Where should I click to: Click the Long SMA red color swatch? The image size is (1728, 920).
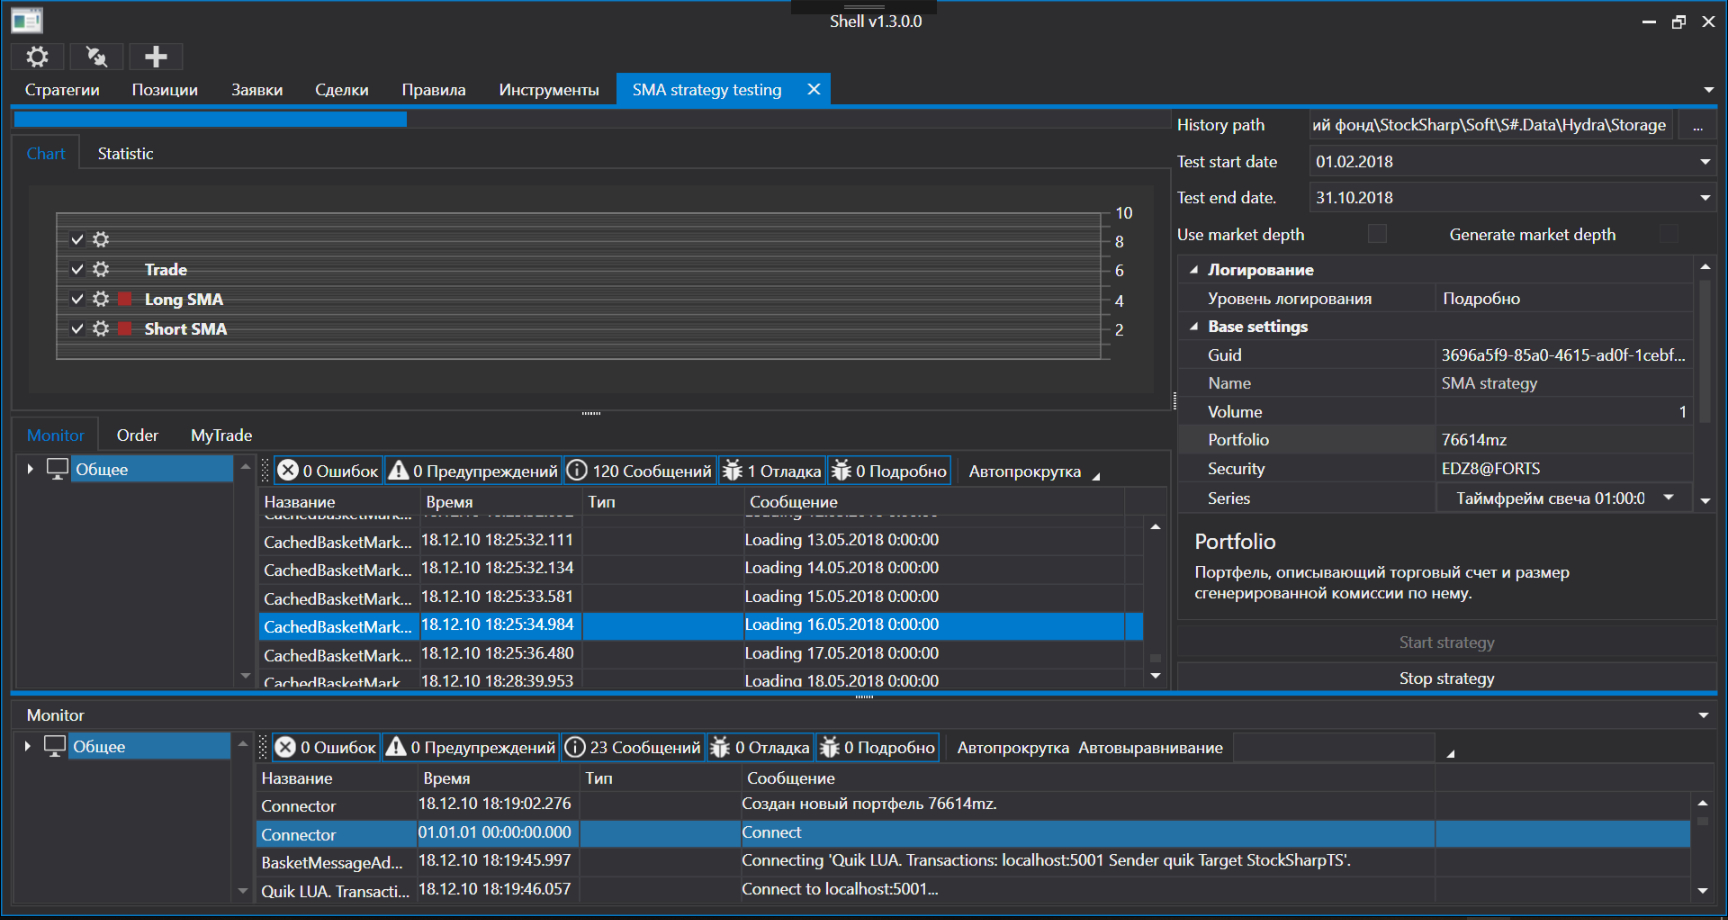pyautogui.click(x=125, y=299)
